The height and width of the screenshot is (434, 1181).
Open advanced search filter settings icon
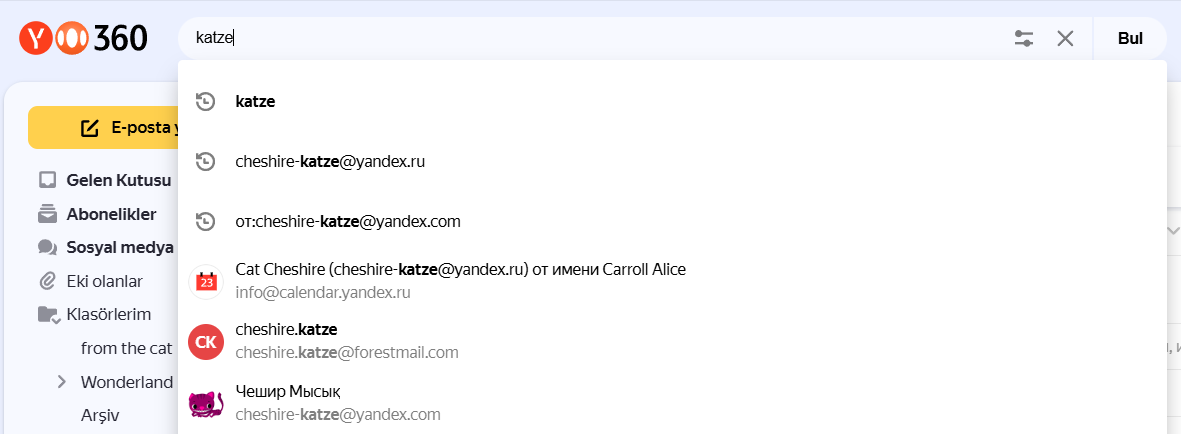[x=1023, y=39]
